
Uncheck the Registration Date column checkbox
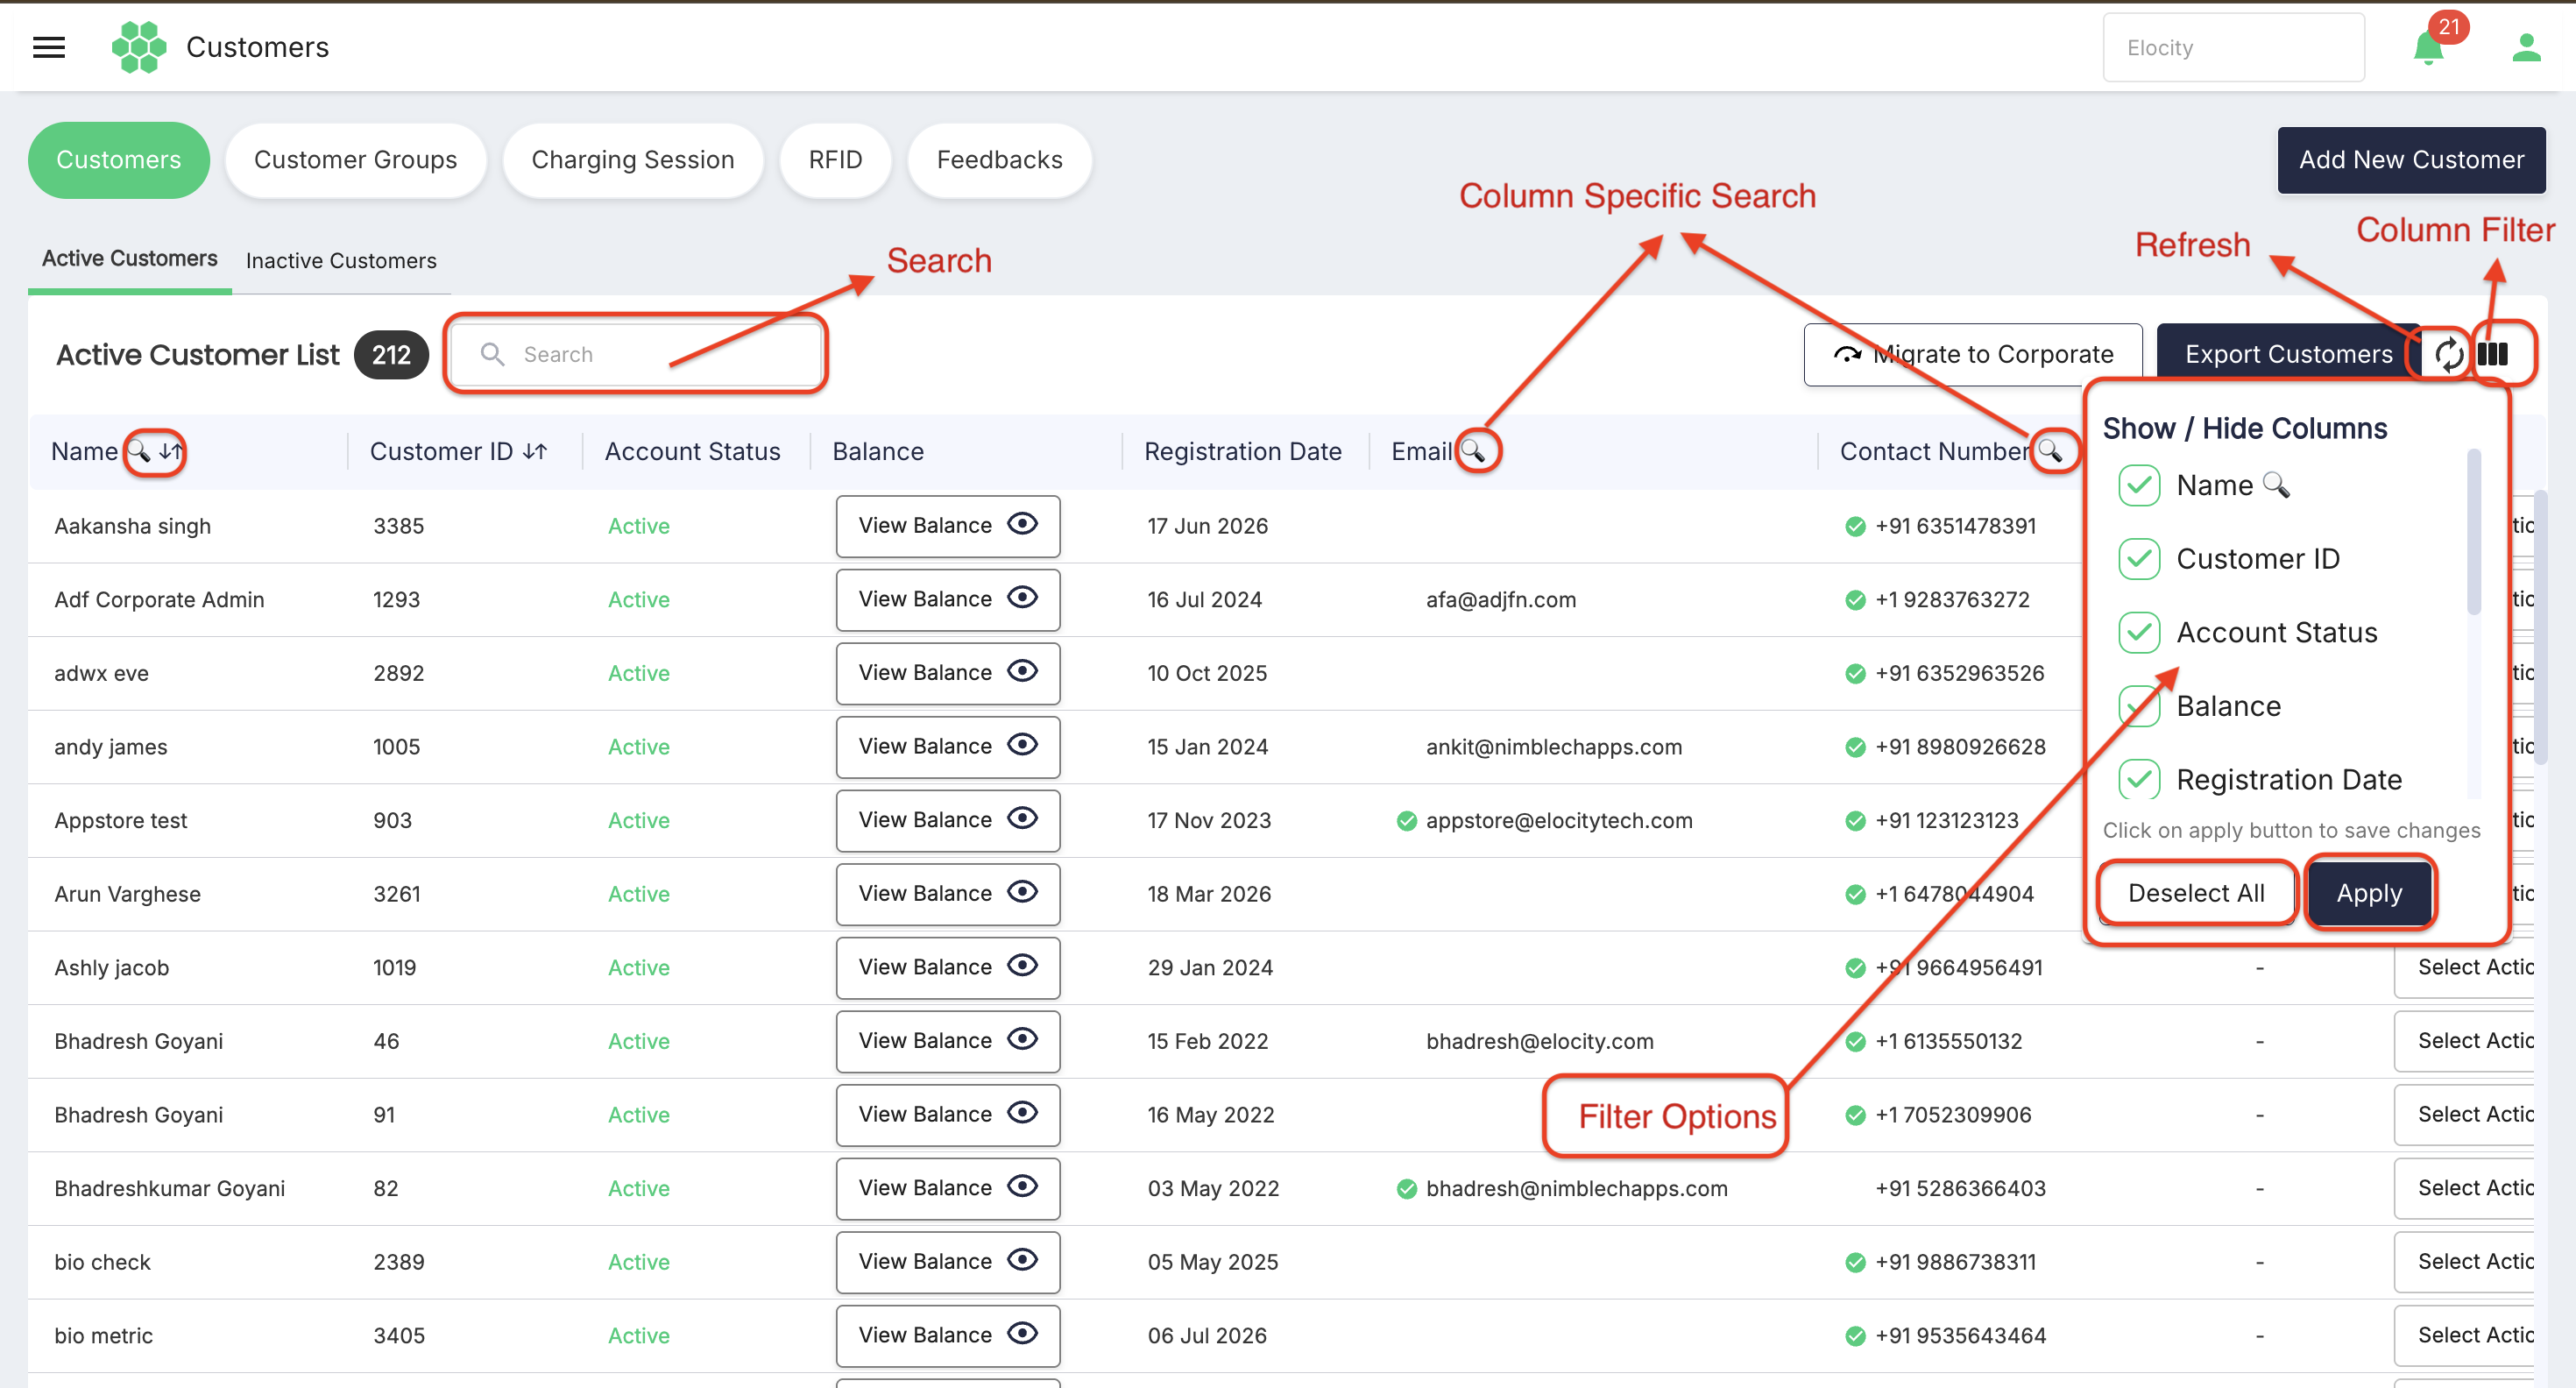click(2139, 780)
